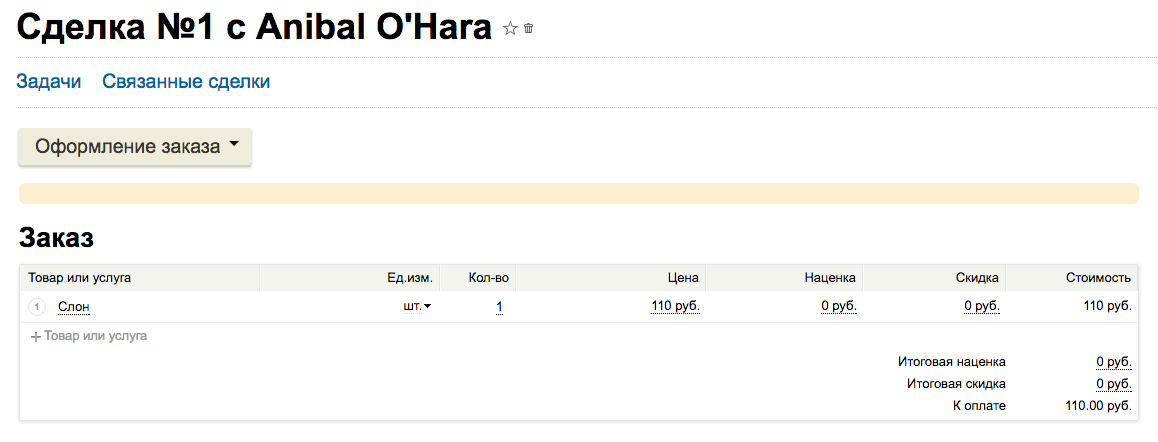Star this deal as favorite
1158x442 pixels.
[x=510, y=29]
